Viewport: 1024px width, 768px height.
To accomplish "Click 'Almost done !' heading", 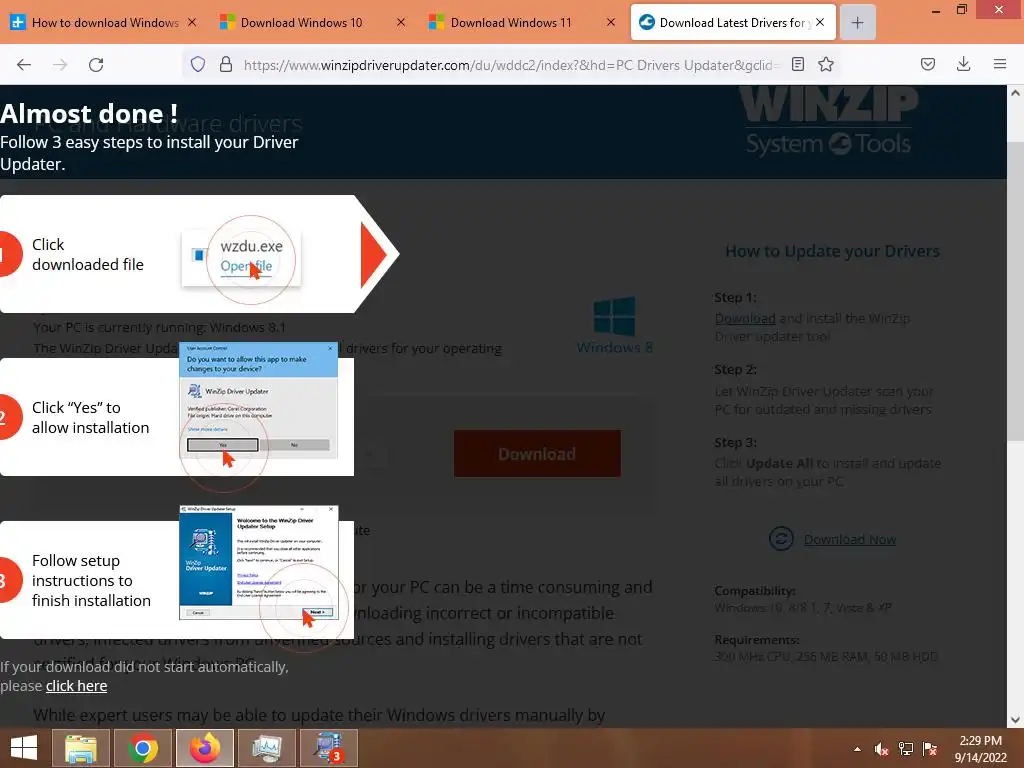I will [89, 114].
